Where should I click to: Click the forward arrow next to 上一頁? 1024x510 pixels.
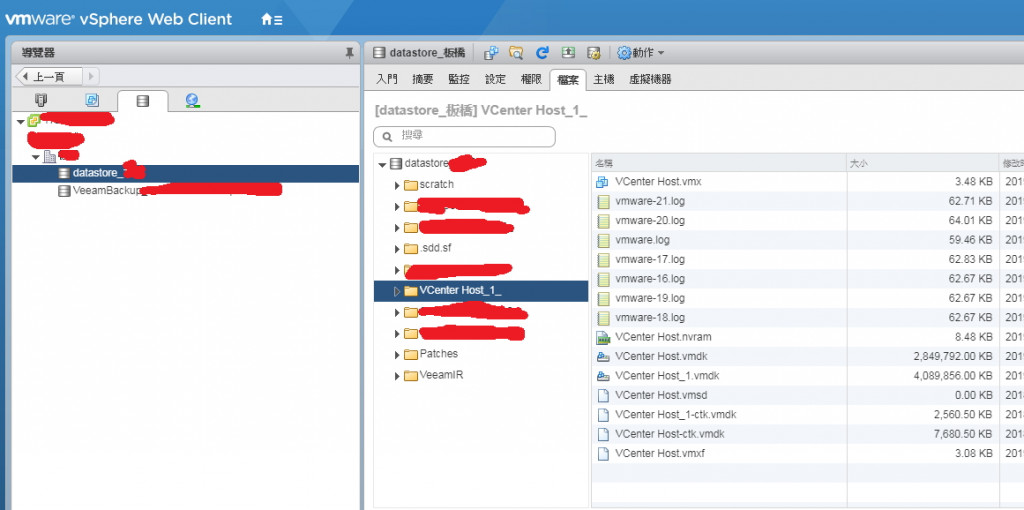[x=91, y=76]
